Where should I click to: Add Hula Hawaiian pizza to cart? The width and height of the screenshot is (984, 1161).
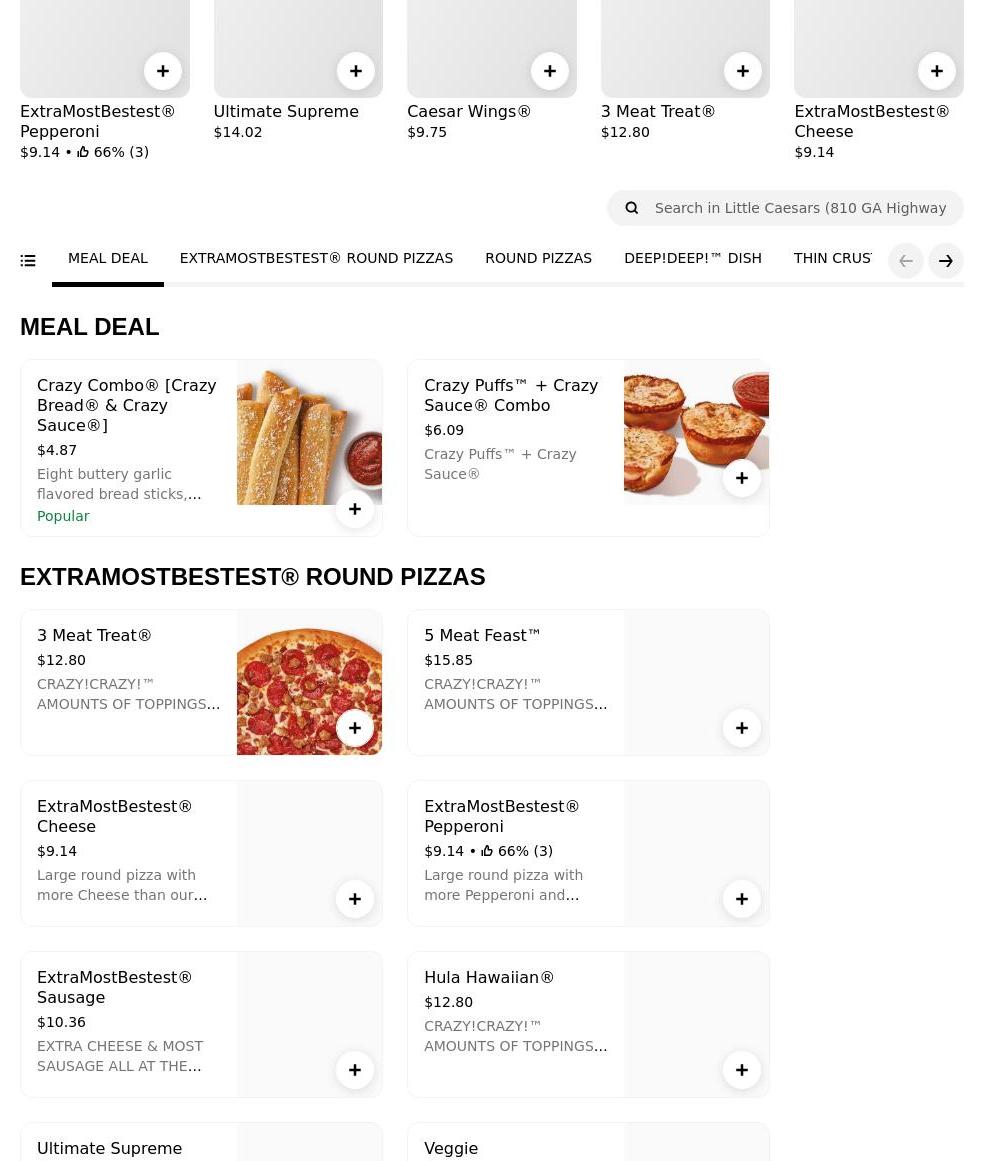742,1070
